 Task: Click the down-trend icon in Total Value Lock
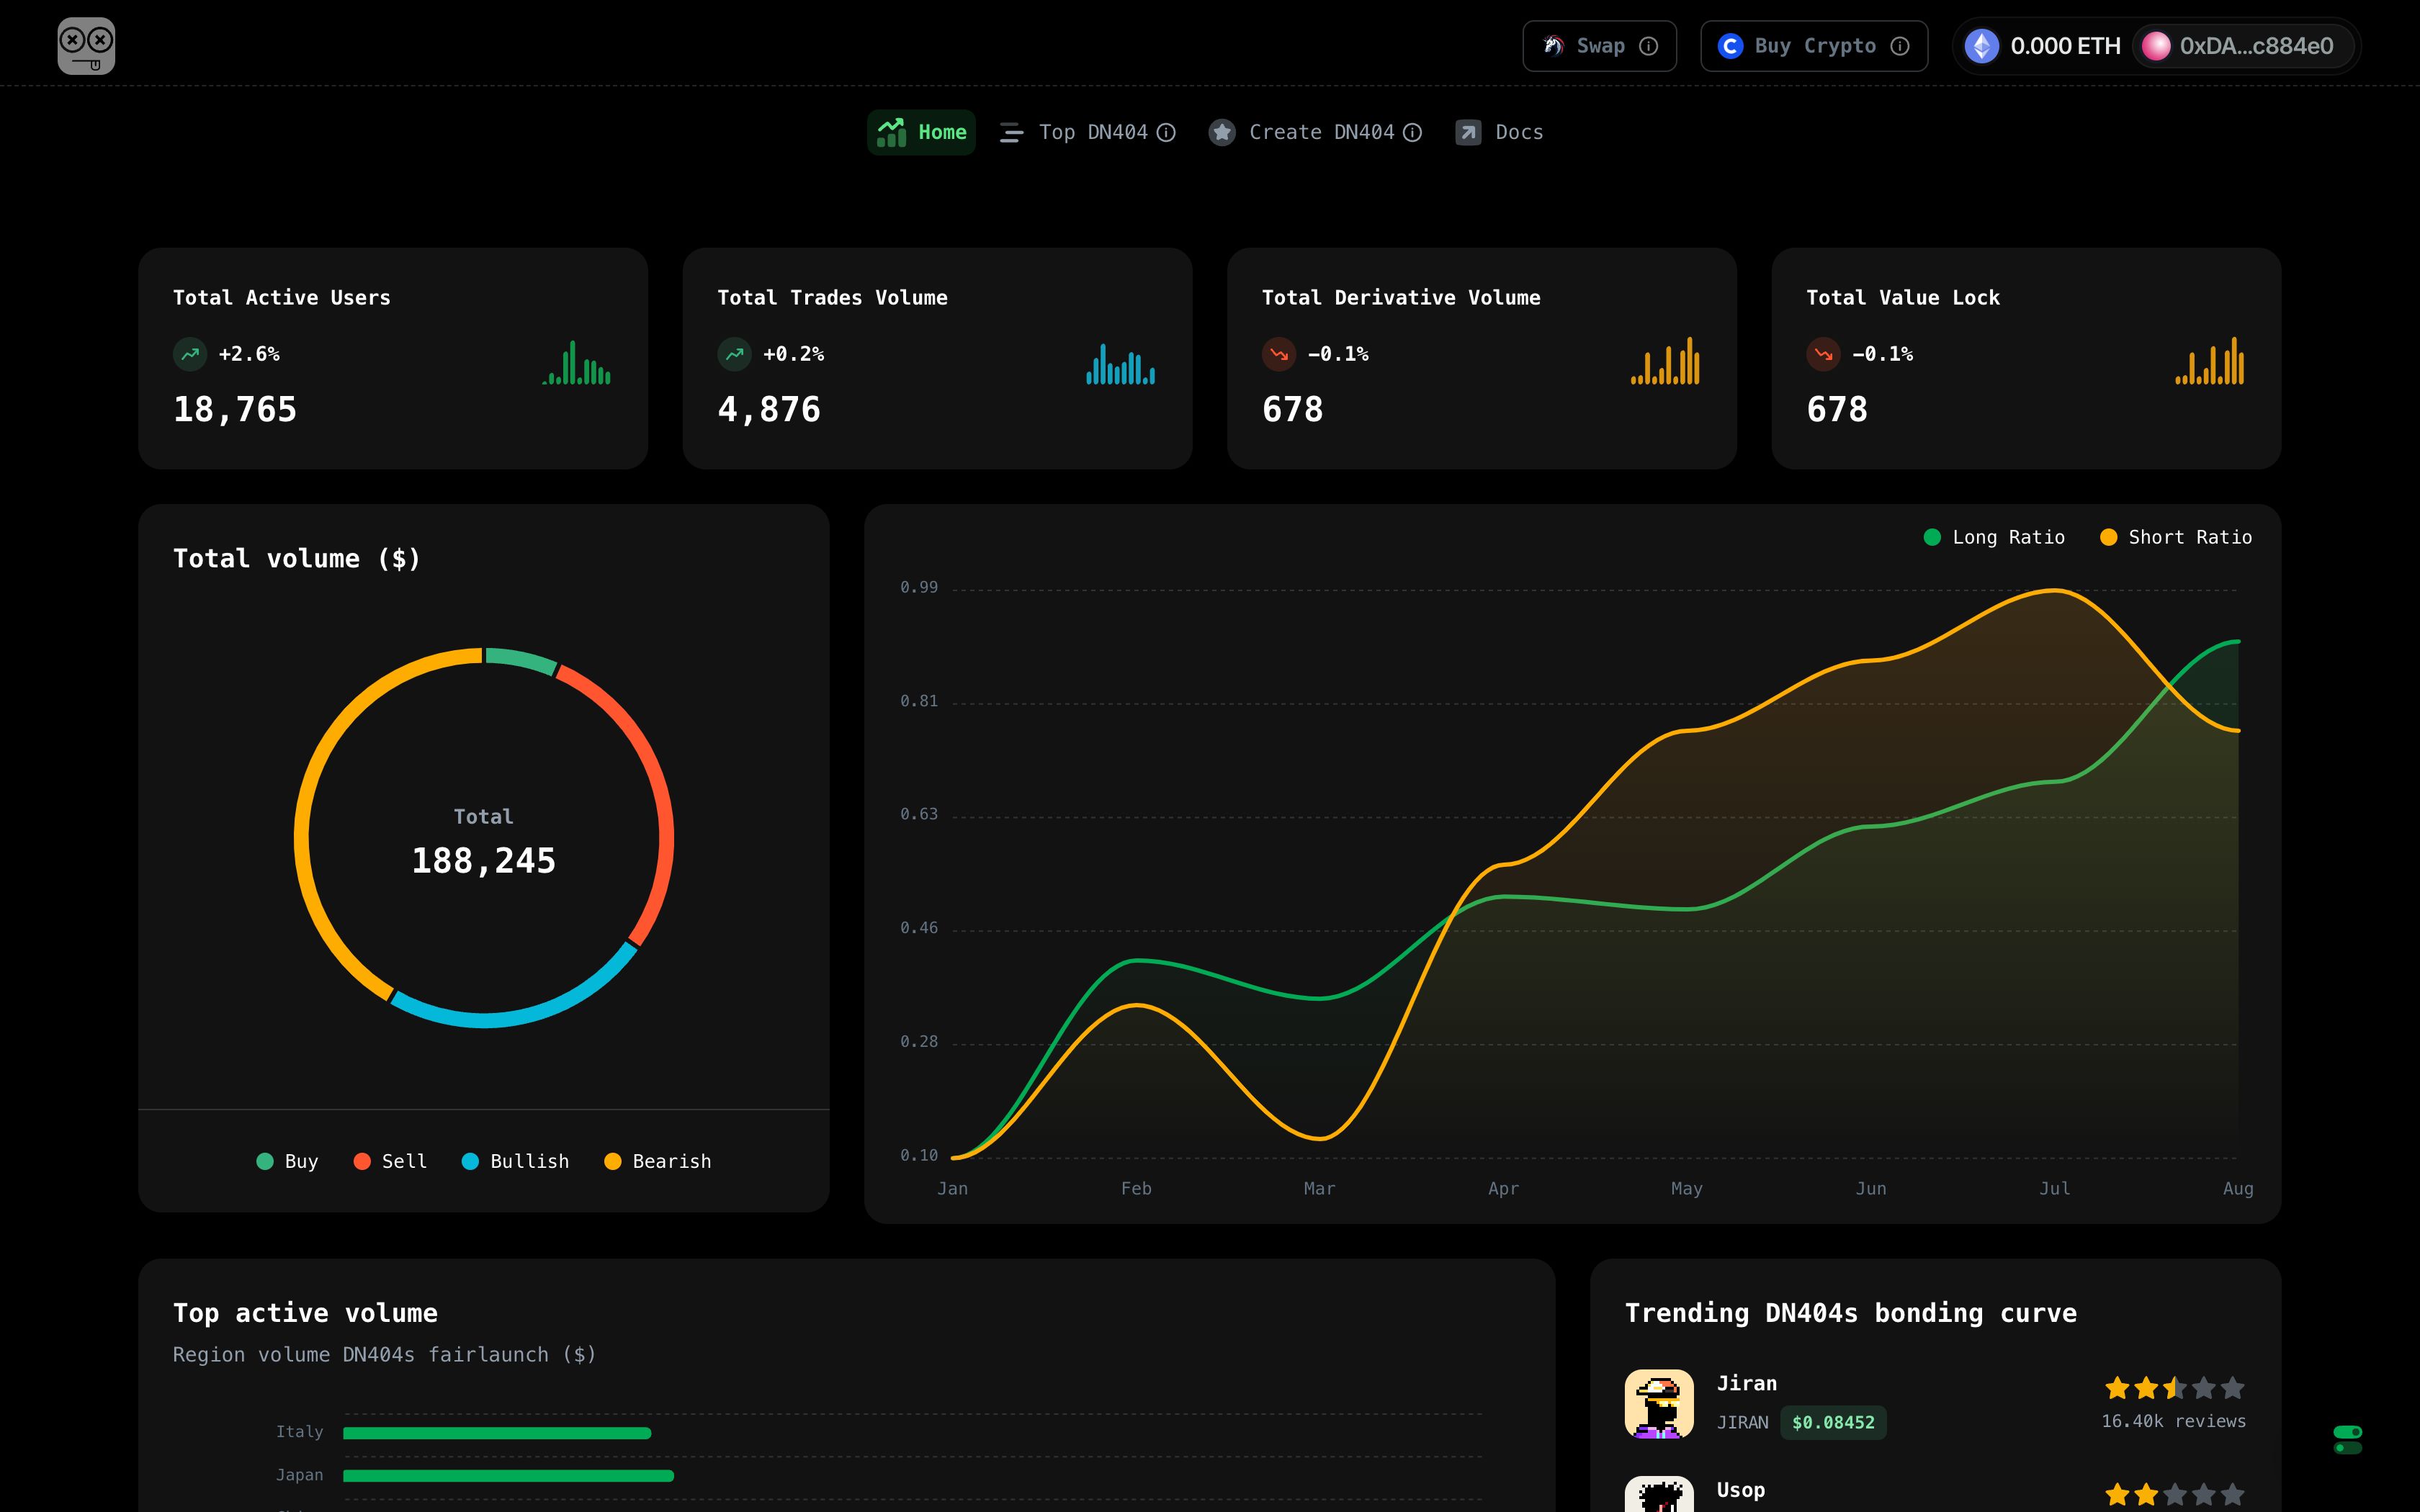[x=1823, y=354]
